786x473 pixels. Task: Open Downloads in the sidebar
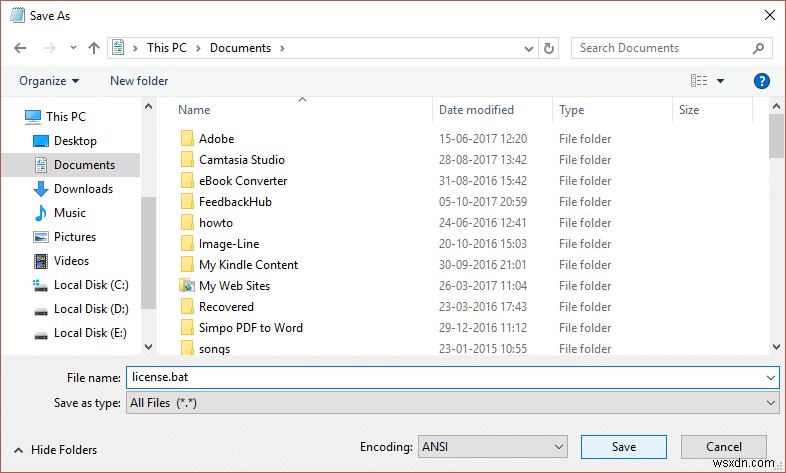(x=83, y=189)
